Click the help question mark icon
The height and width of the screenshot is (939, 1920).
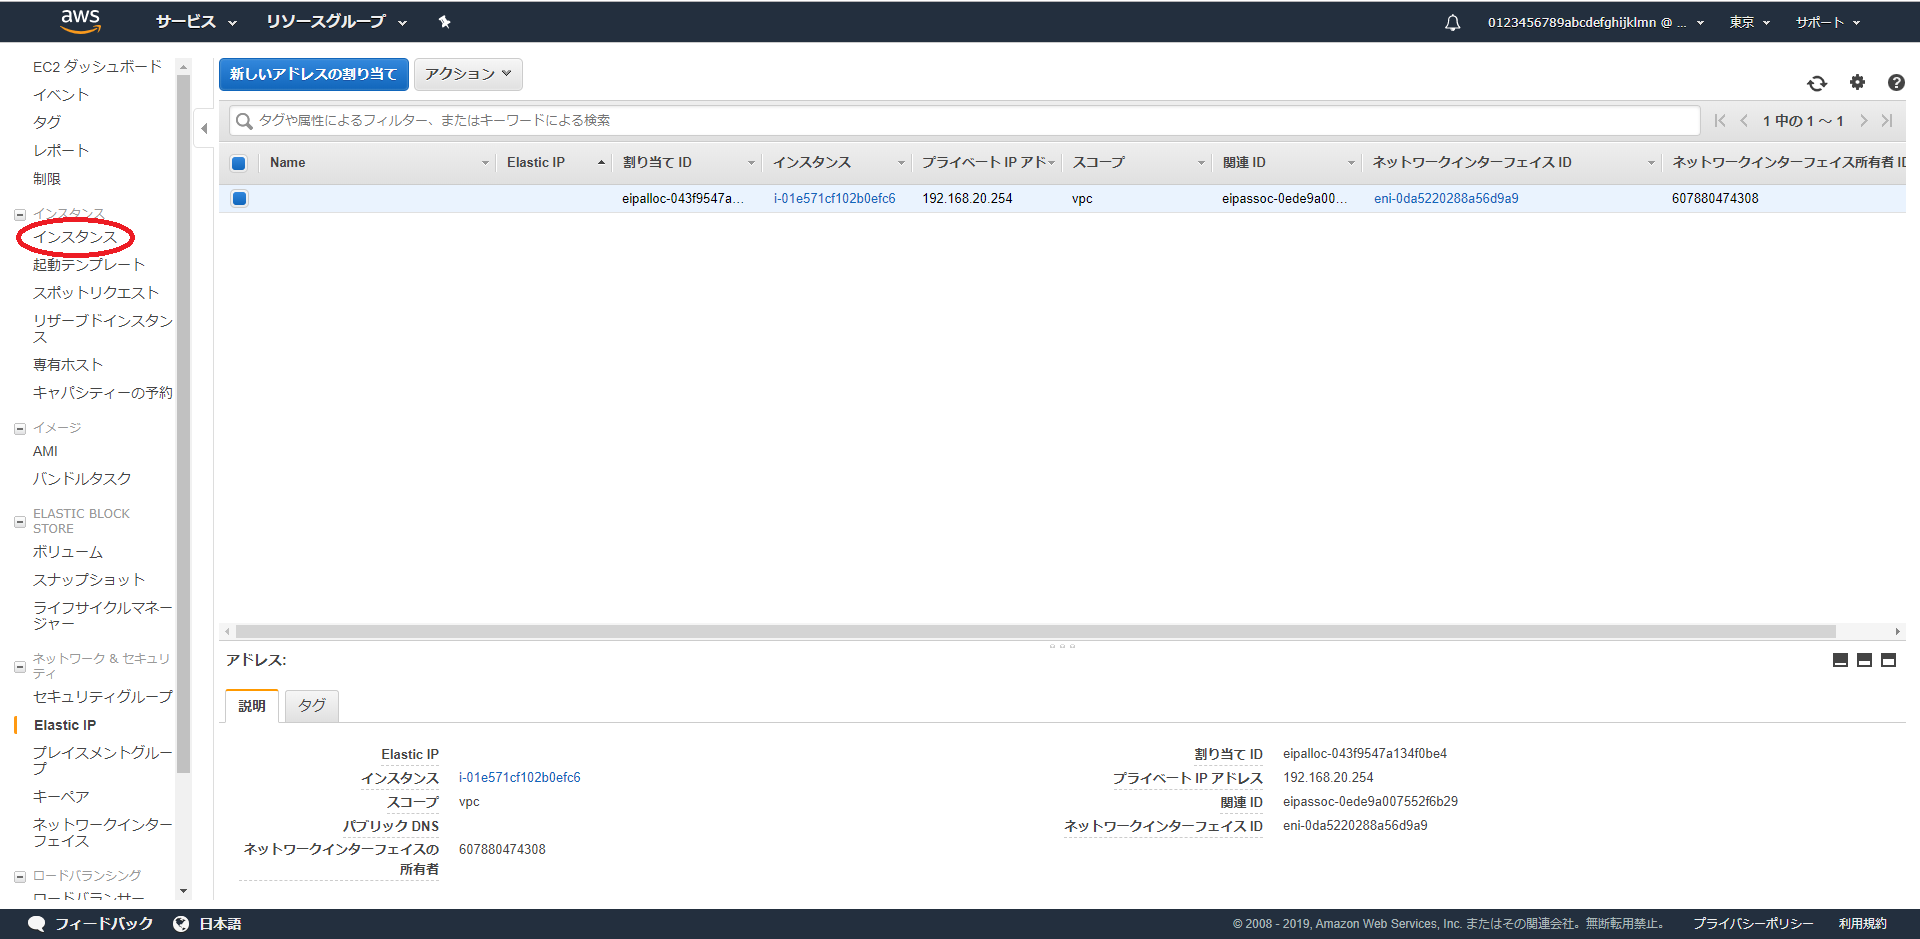tap(1896, 84)
